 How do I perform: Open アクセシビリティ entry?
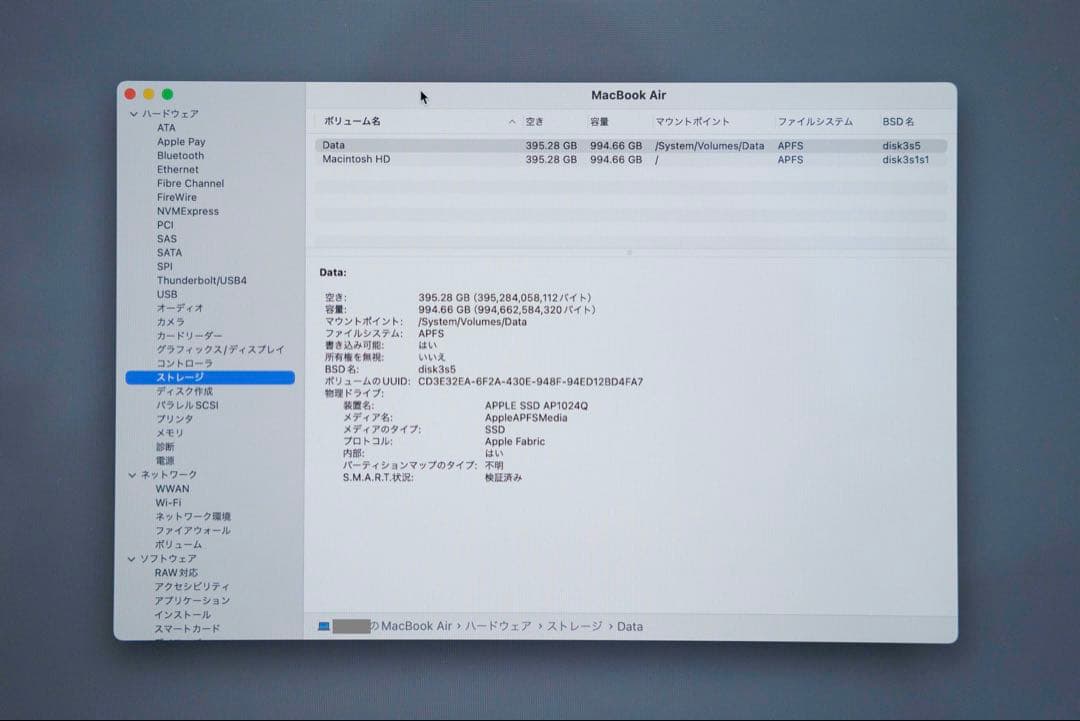[192, 587]
